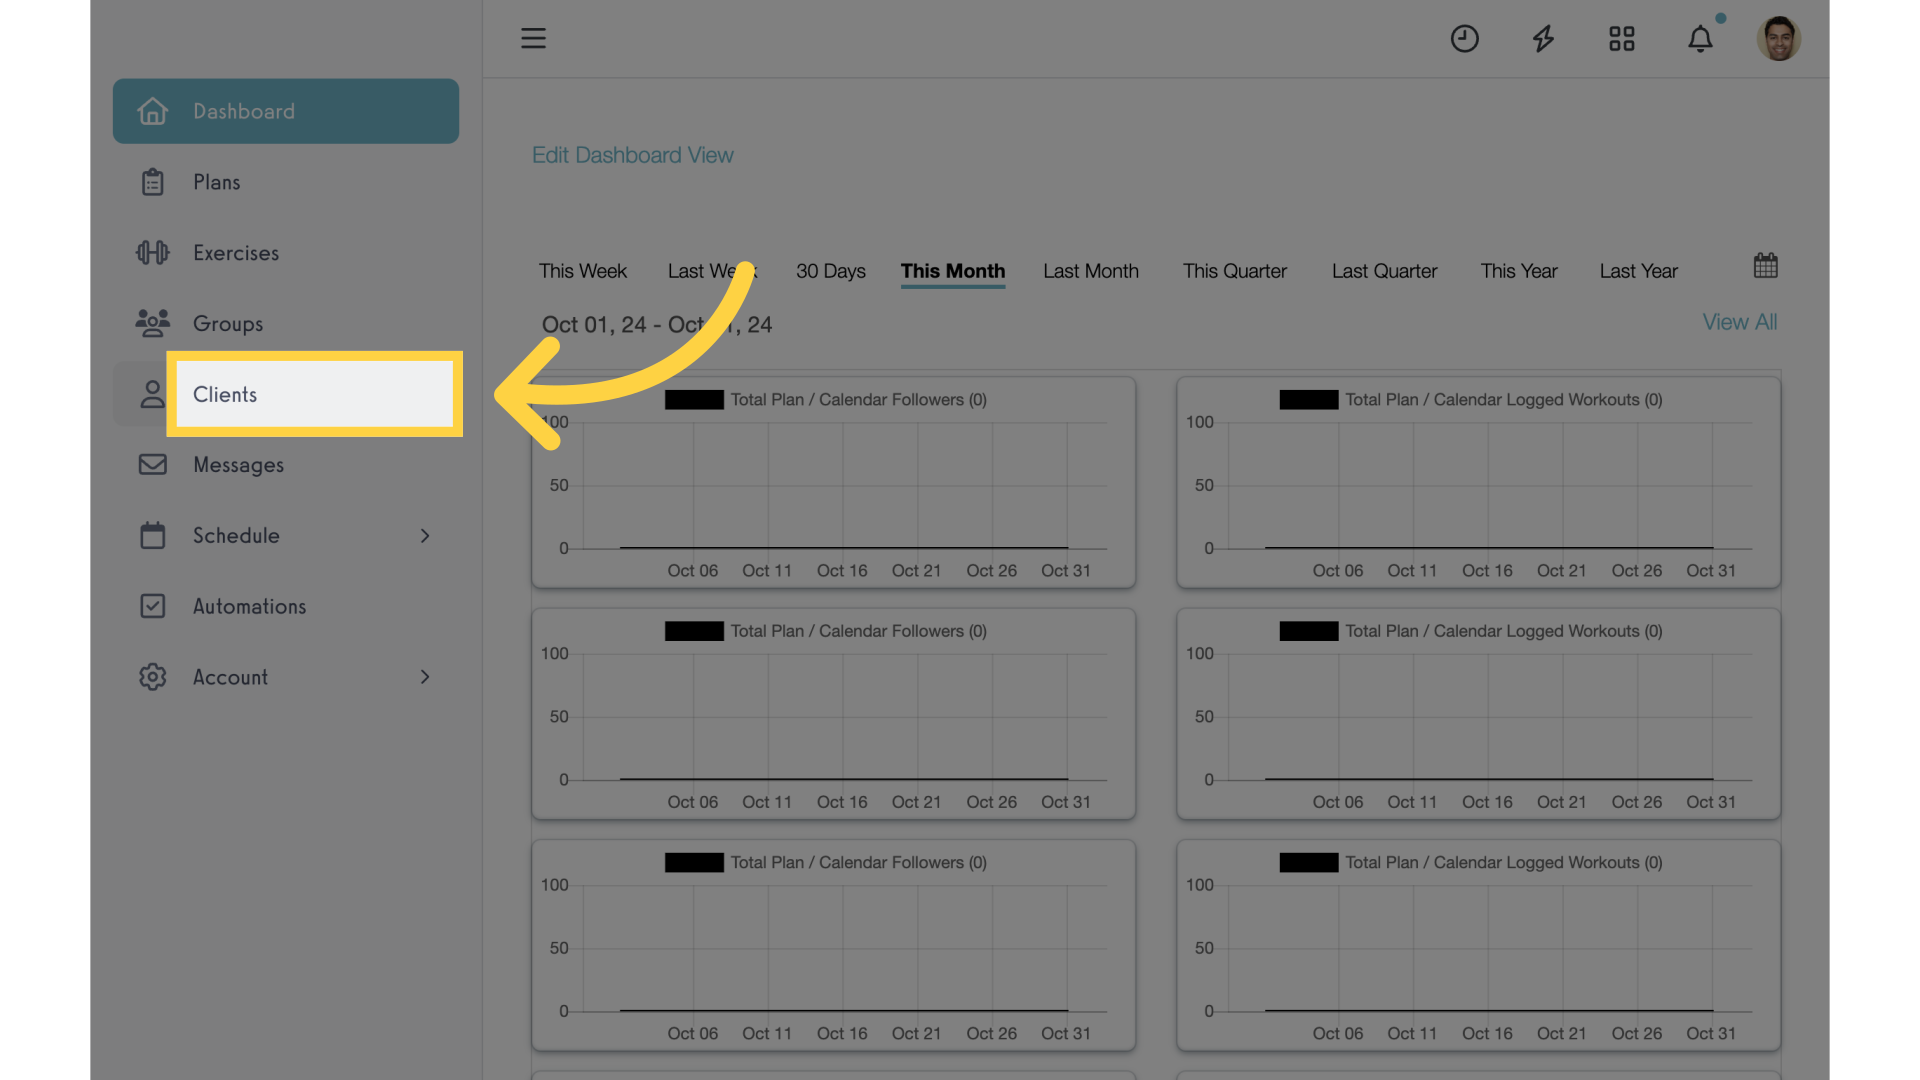Screen dimensions: 1920x1080
Task: Open the profile avatar picture
Action: tap(1779, 38)
